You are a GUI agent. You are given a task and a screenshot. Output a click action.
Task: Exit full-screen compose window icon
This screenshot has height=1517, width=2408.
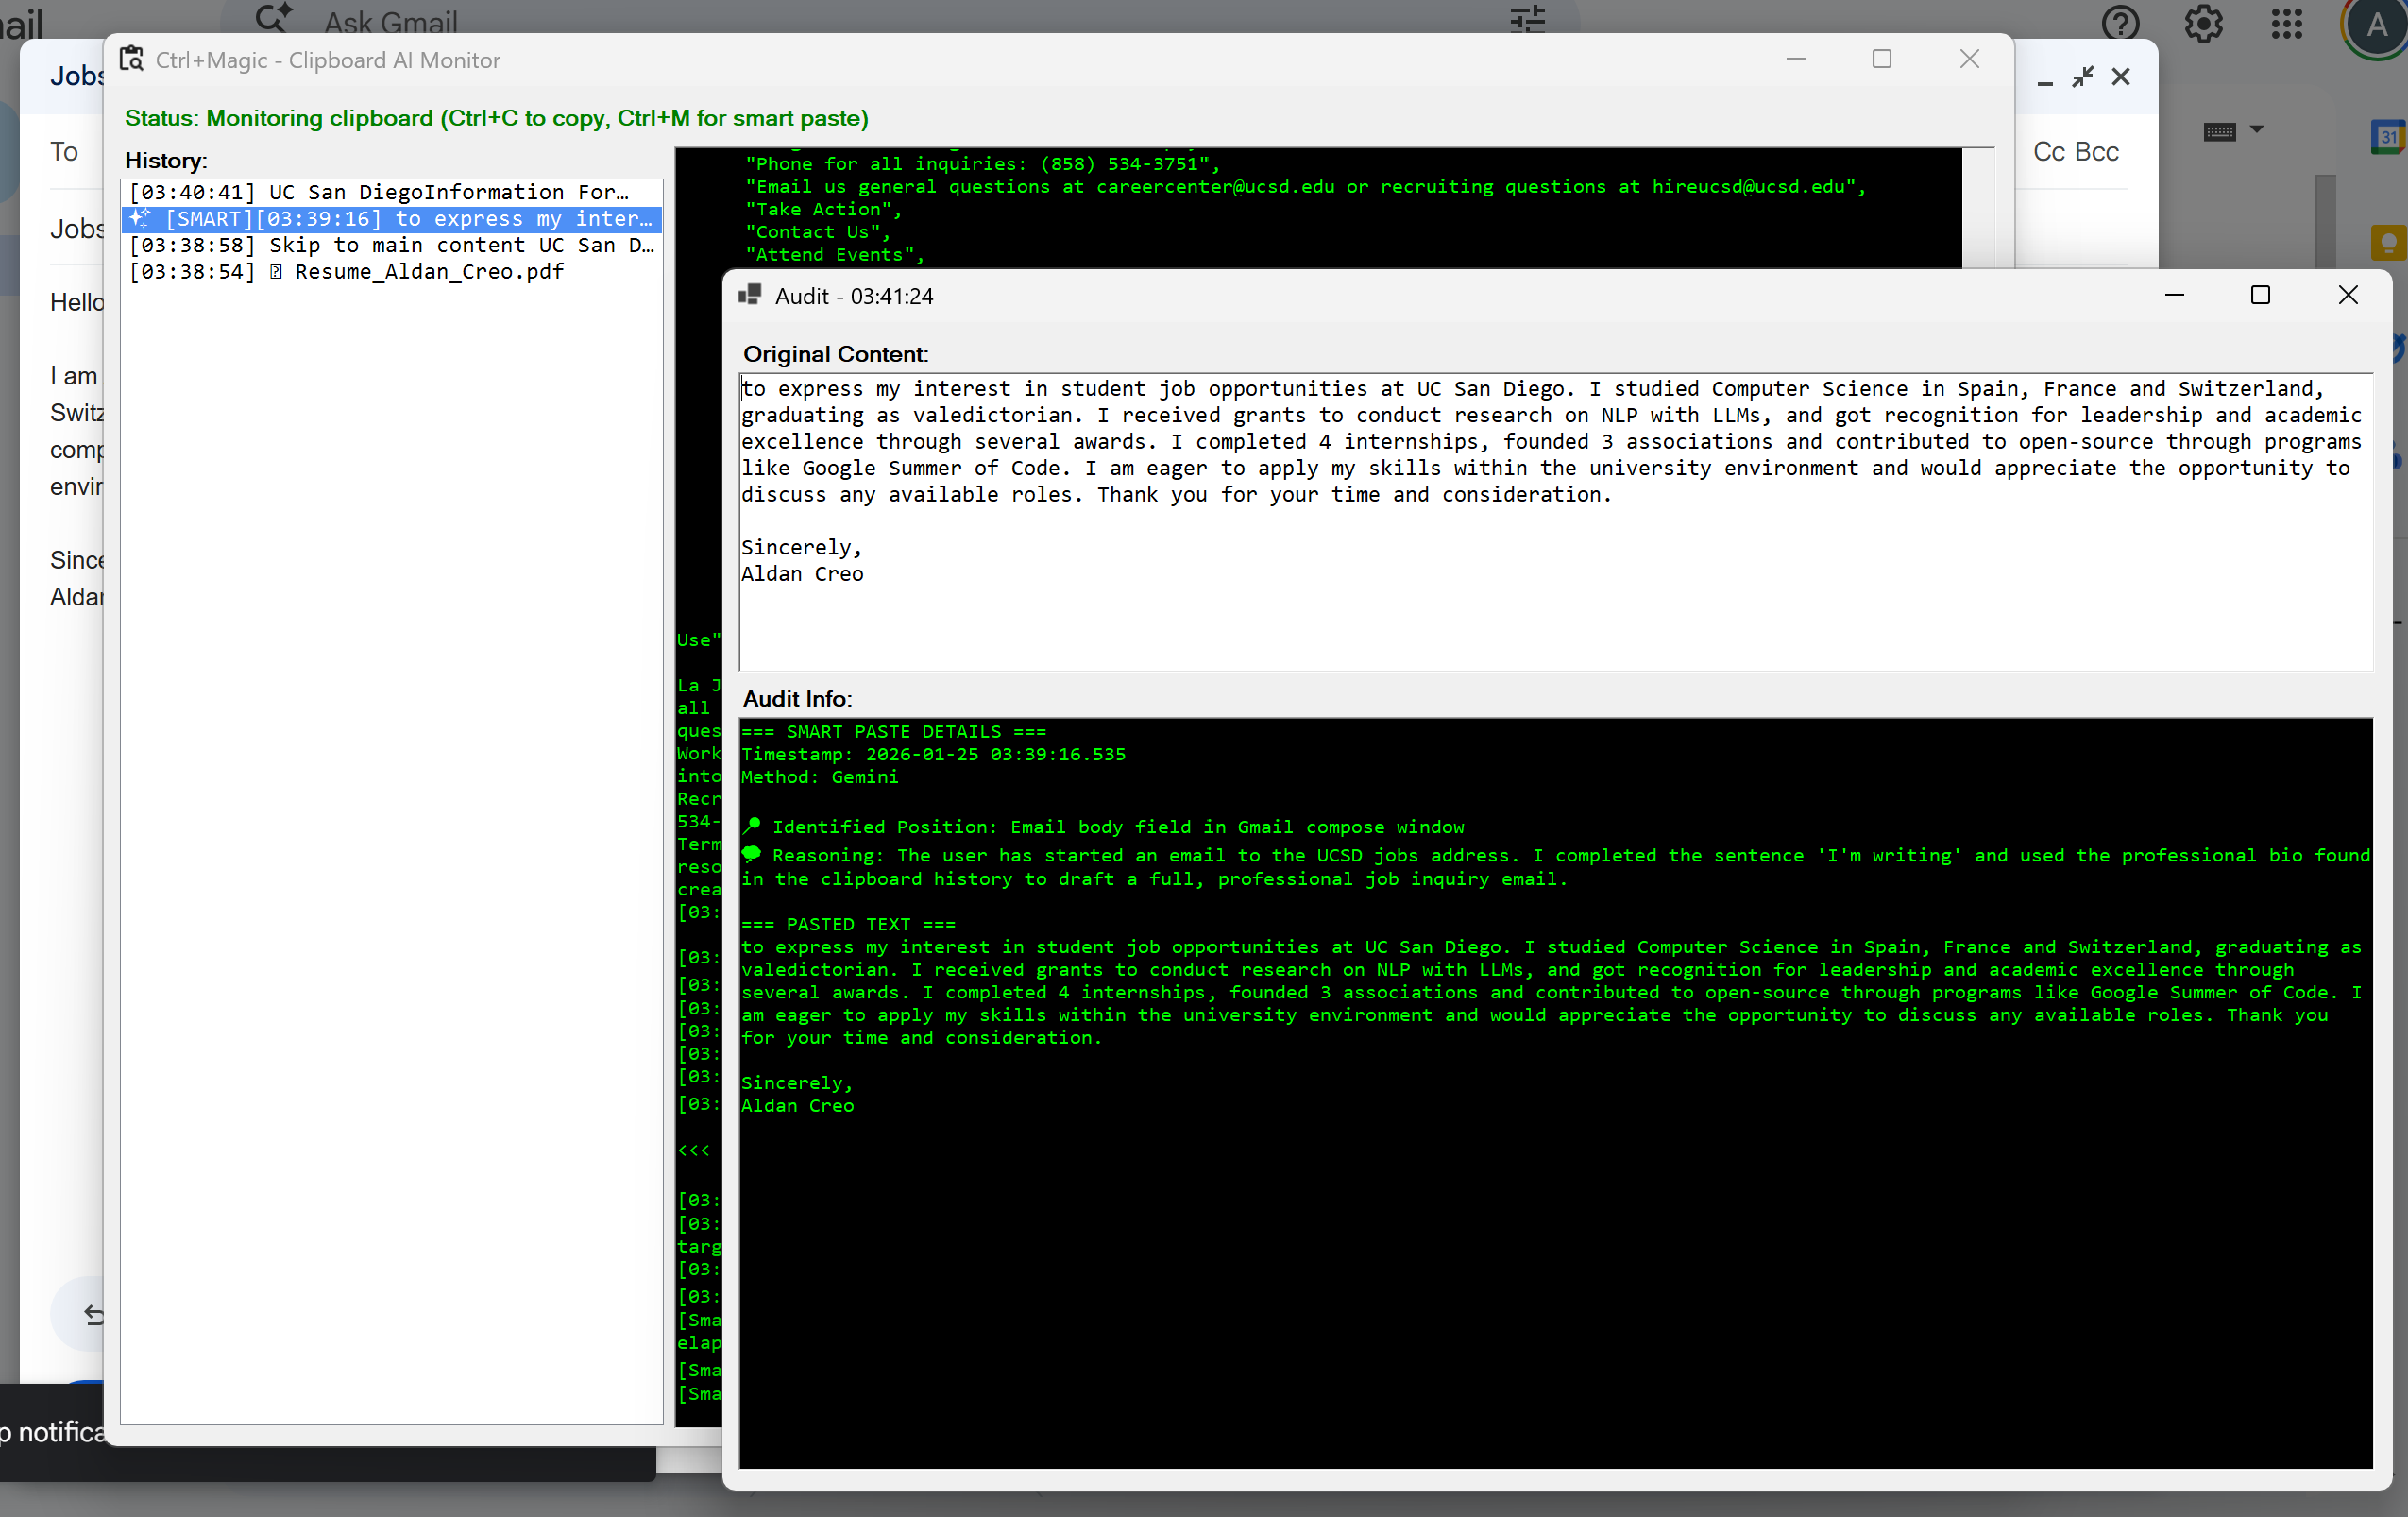tap(2083, 77)
